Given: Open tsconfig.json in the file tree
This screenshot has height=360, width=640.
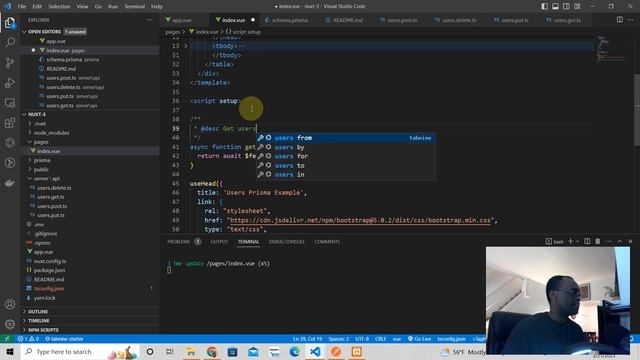Looking at the screenshot, I should (x=49, y=289).
